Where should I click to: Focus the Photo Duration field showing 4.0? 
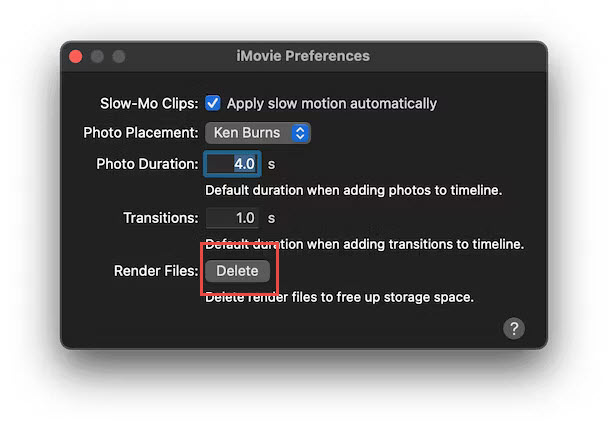[233, 164]
